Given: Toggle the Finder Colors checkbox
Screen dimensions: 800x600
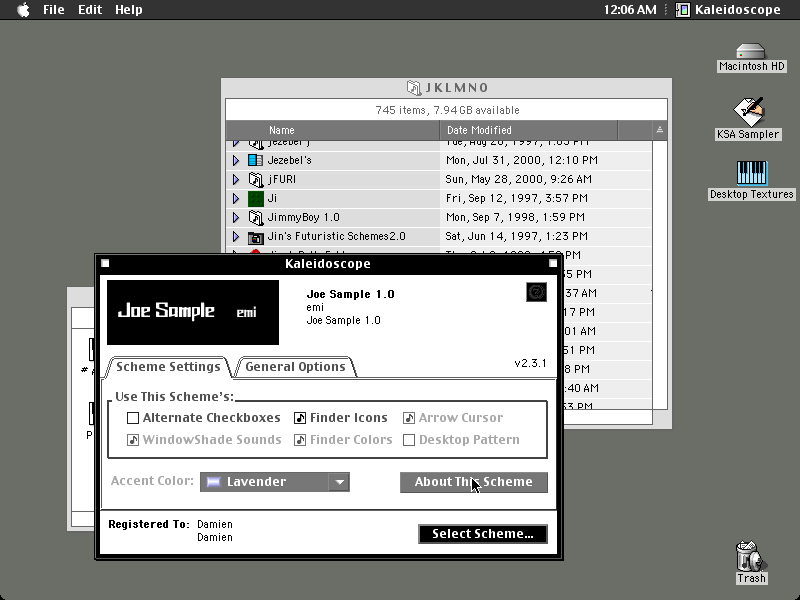Looking at the screenshot, I should click(300, 440).
